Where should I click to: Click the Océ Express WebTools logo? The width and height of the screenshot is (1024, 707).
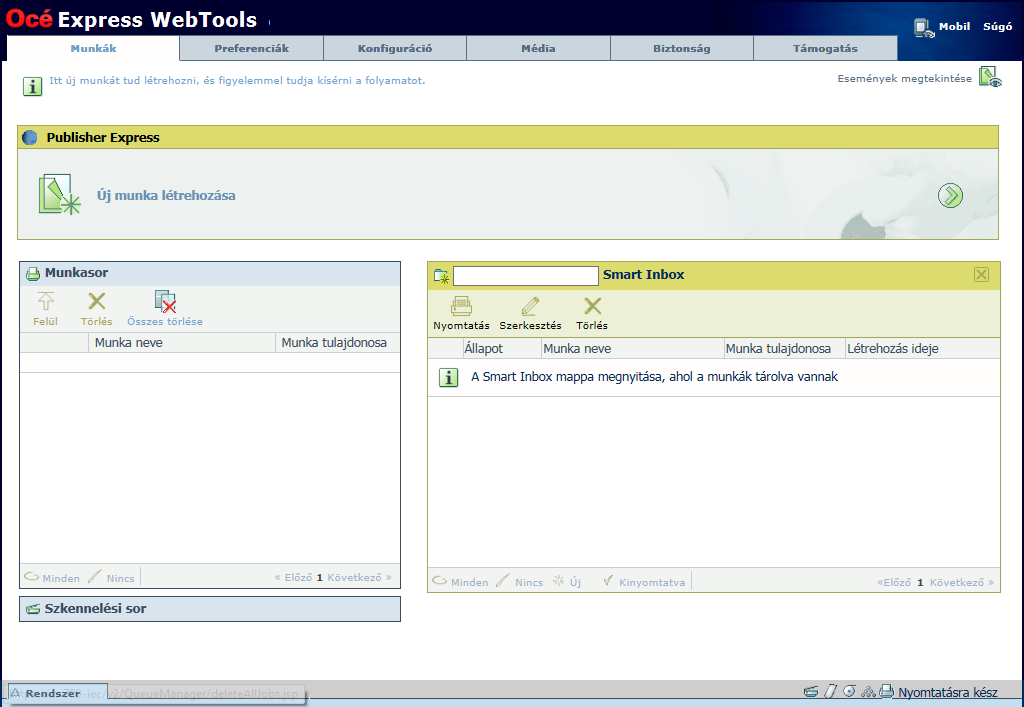pos(131,18)
